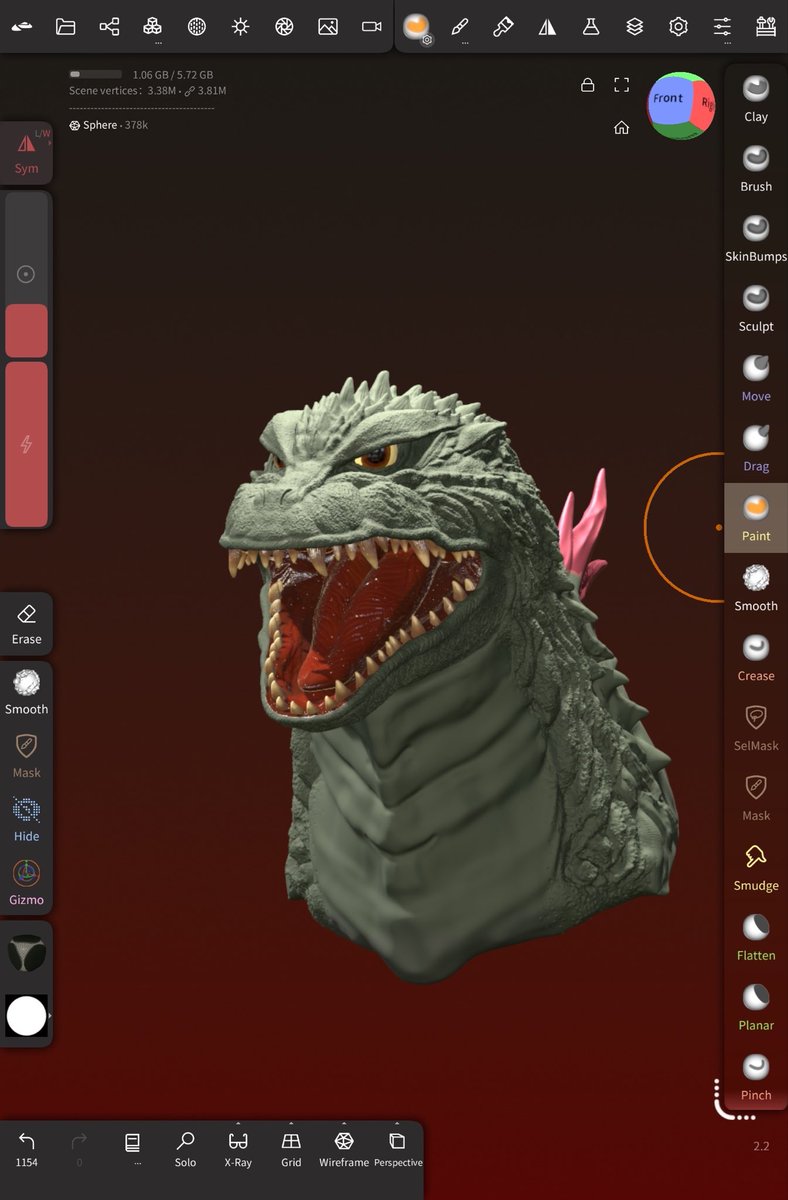The image size is (788, 1200).
Task: Open the Painting brush menu in top bar
Action: pos(504,27)
